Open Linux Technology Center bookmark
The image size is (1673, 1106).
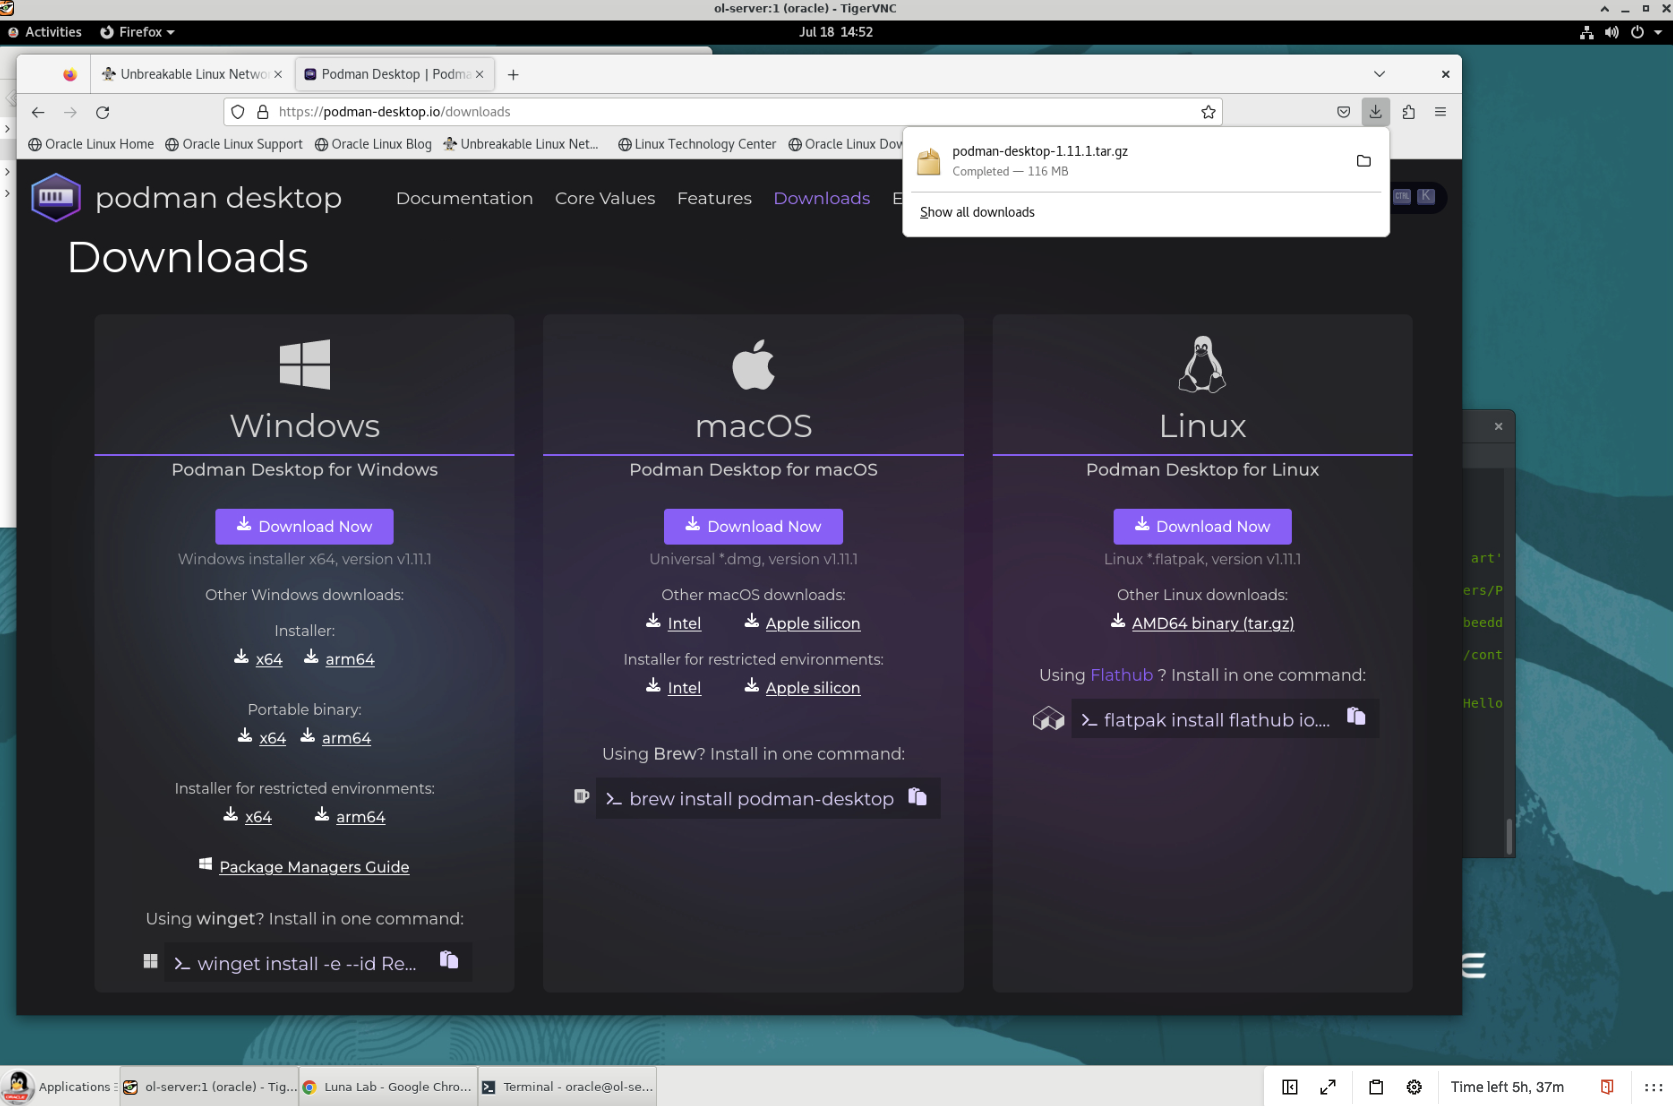pyautogui.click(x=697, y=144)
